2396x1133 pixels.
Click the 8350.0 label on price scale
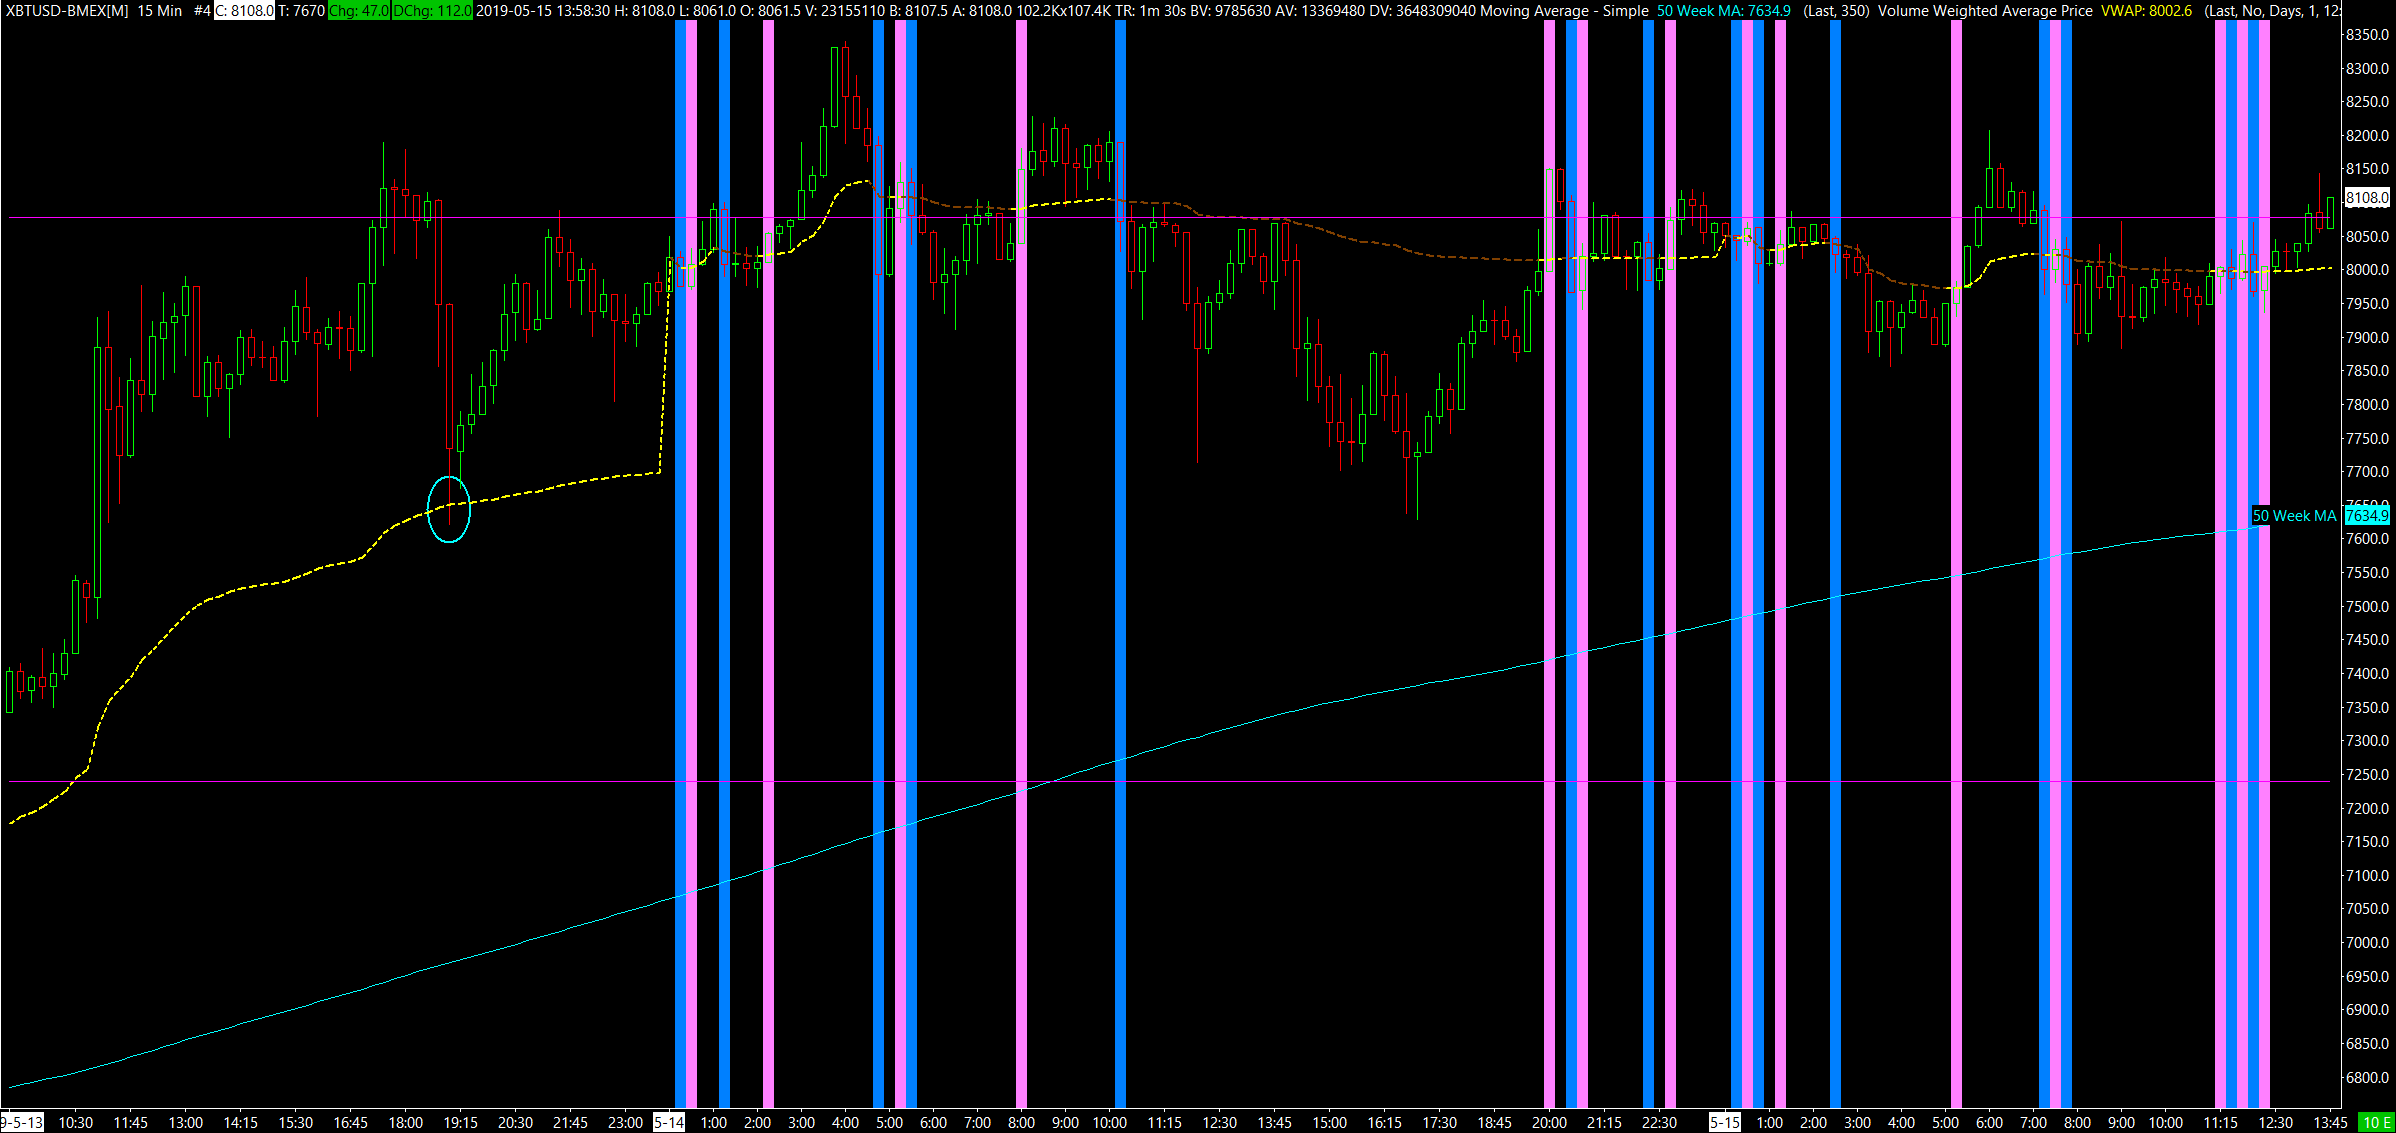click(x=2366, y=34)
